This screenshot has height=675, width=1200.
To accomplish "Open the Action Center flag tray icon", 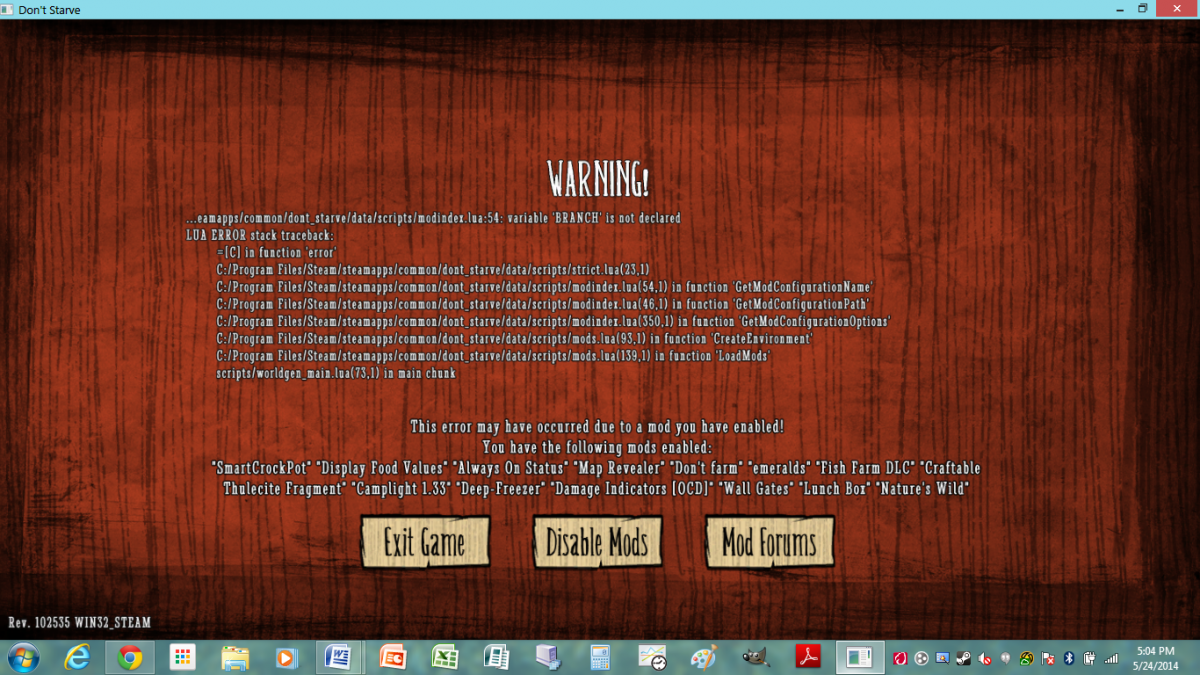I will [x=1048, y=658].
